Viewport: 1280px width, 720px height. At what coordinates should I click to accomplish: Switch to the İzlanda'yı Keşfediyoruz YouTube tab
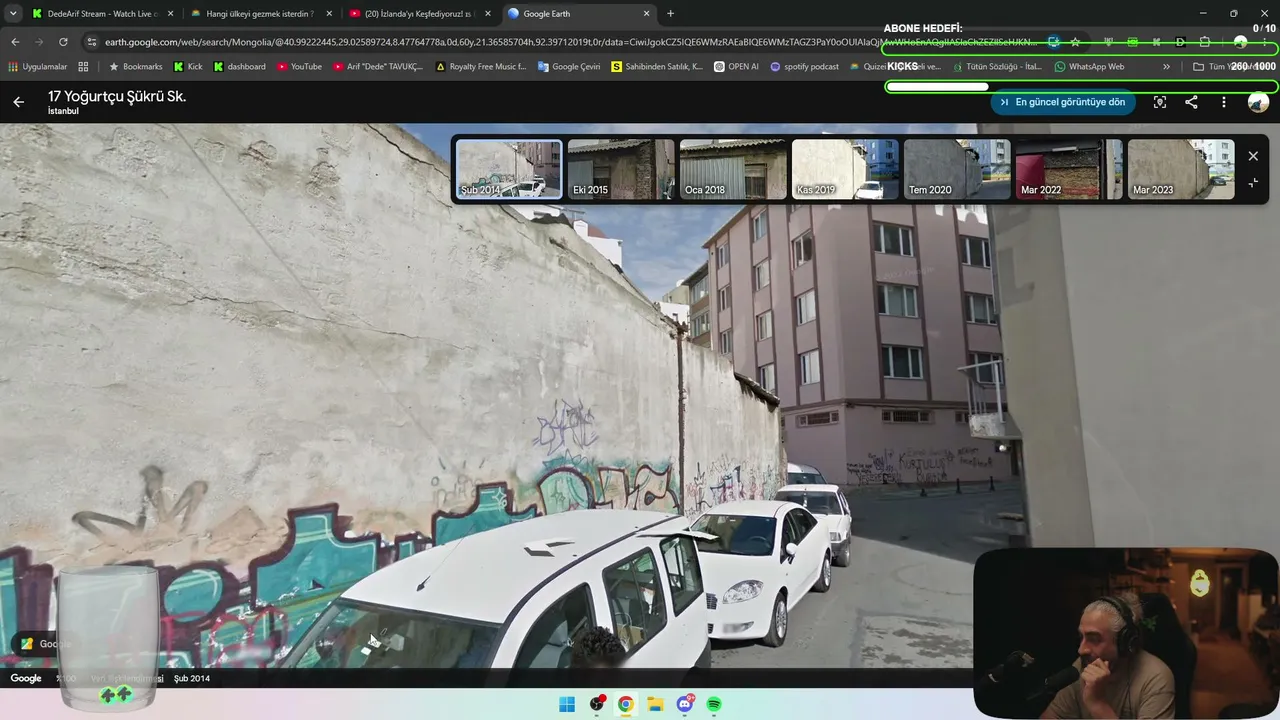[419, 14]
